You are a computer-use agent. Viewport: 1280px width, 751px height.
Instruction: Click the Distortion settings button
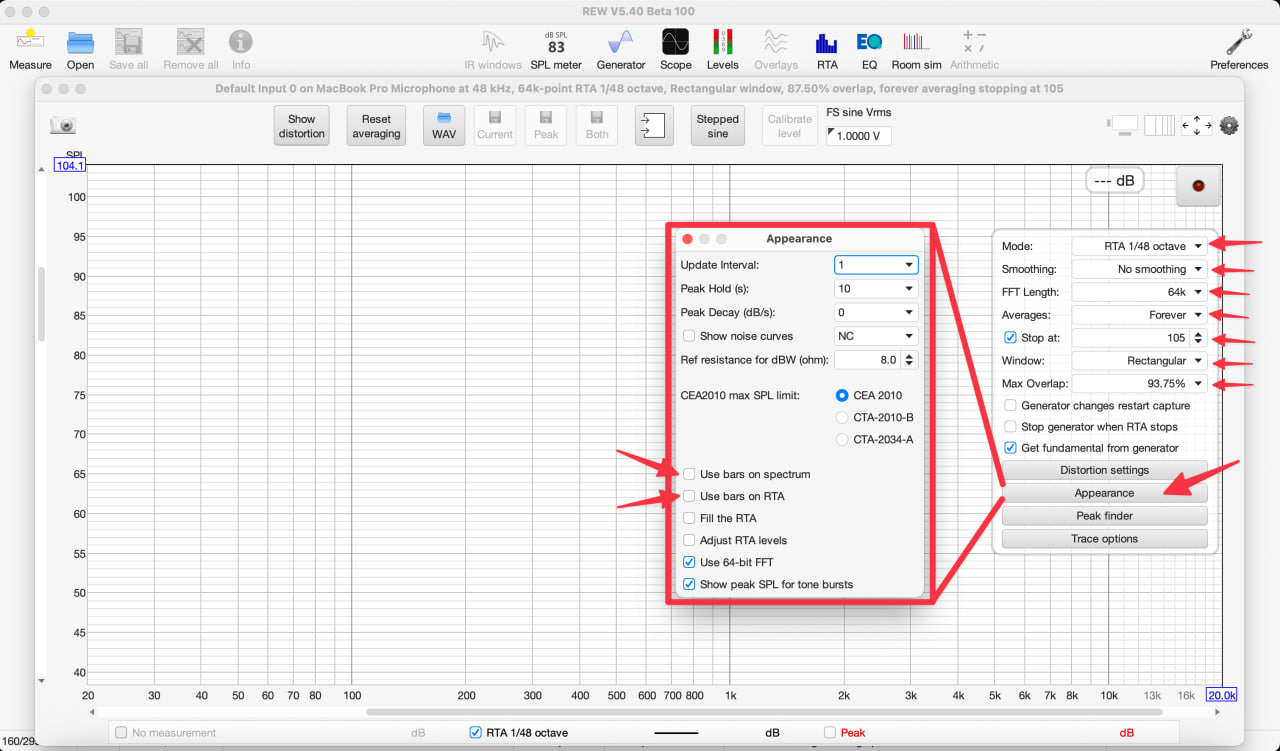coord(1104,470)
